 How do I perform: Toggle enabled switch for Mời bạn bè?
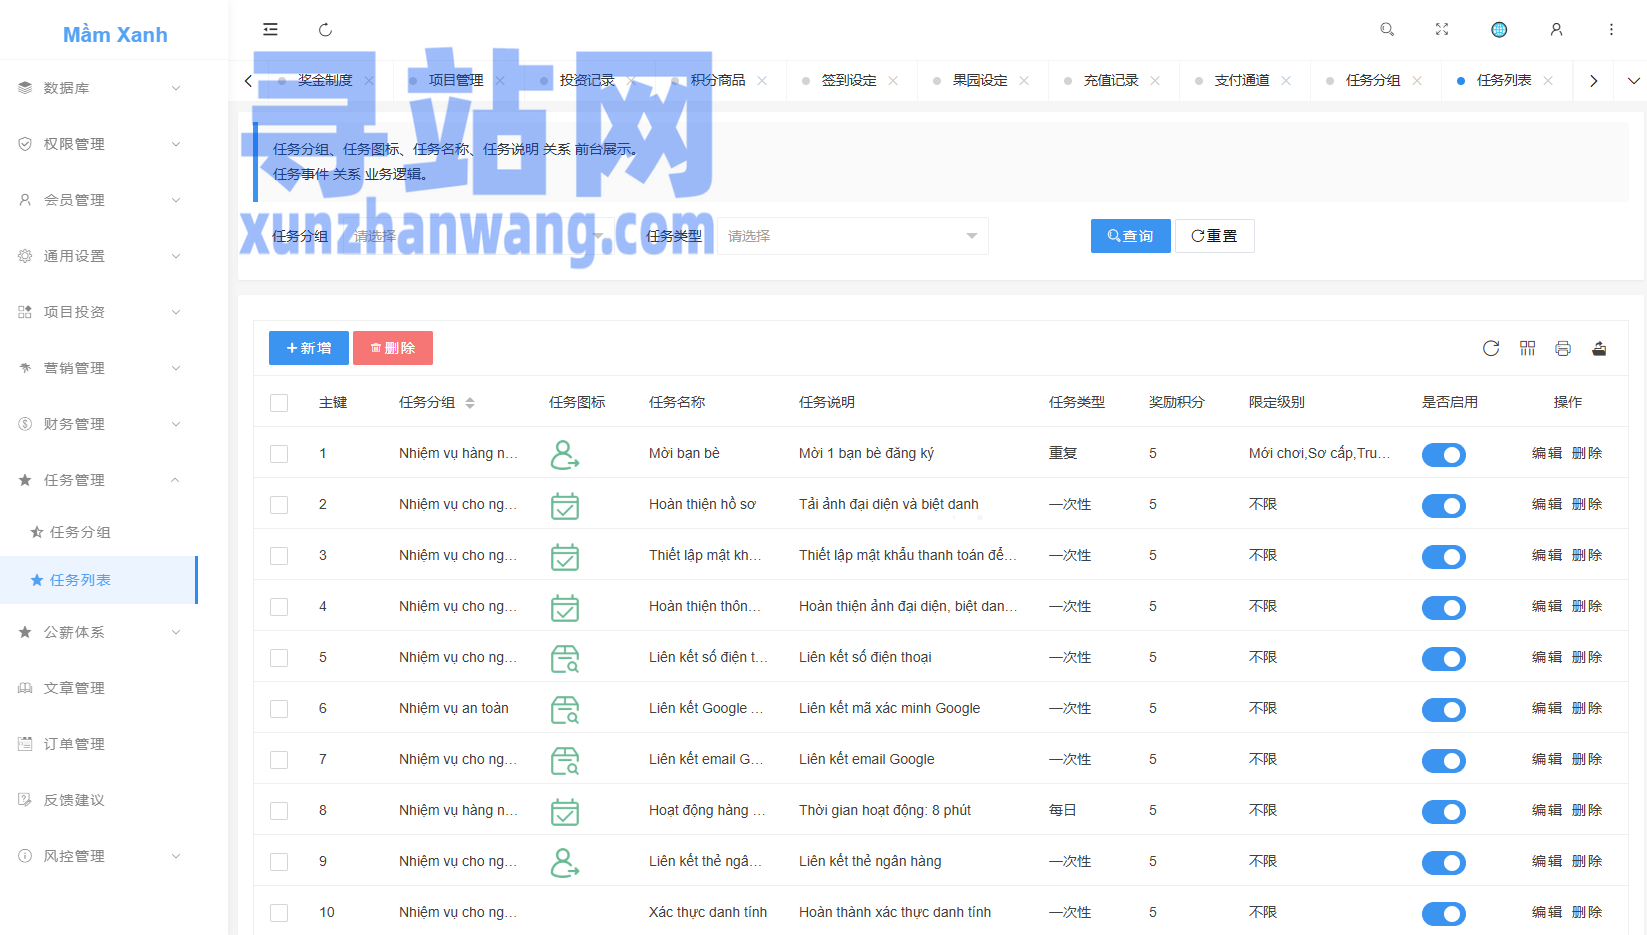coord(1443,455)
